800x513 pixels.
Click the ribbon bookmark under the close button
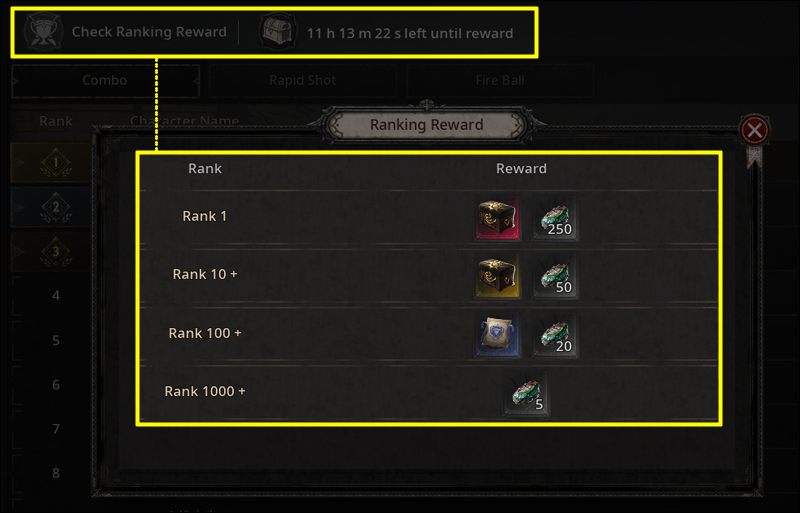[755, 157]
